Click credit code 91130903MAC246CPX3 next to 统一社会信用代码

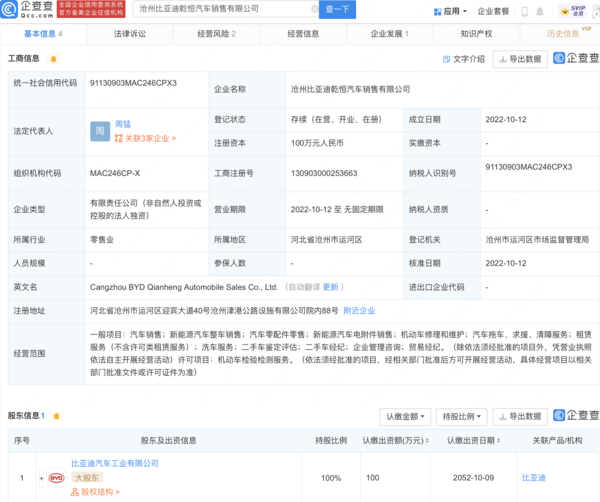(x=133, y=83)
